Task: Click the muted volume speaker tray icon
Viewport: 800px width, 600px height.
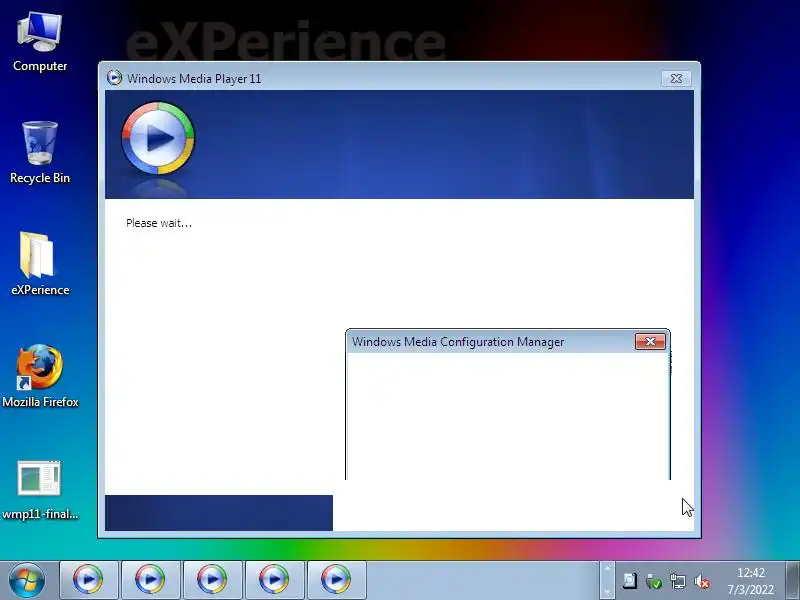Action: (702, 581)
